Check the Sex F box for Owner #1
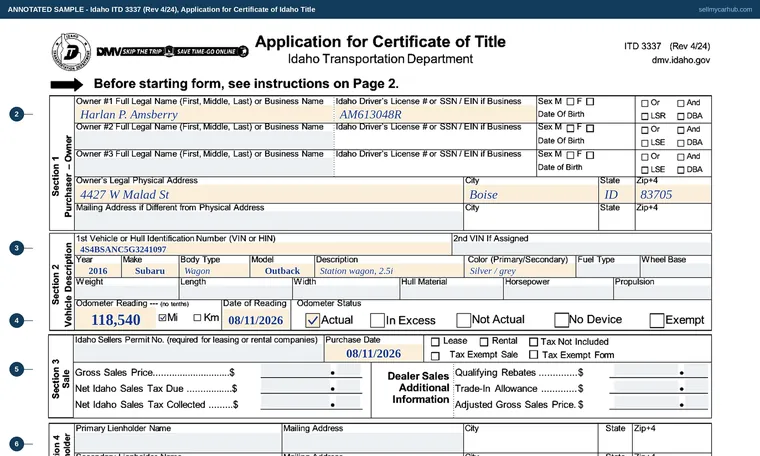This screenshot has width=760, height=456. point(590,102)
